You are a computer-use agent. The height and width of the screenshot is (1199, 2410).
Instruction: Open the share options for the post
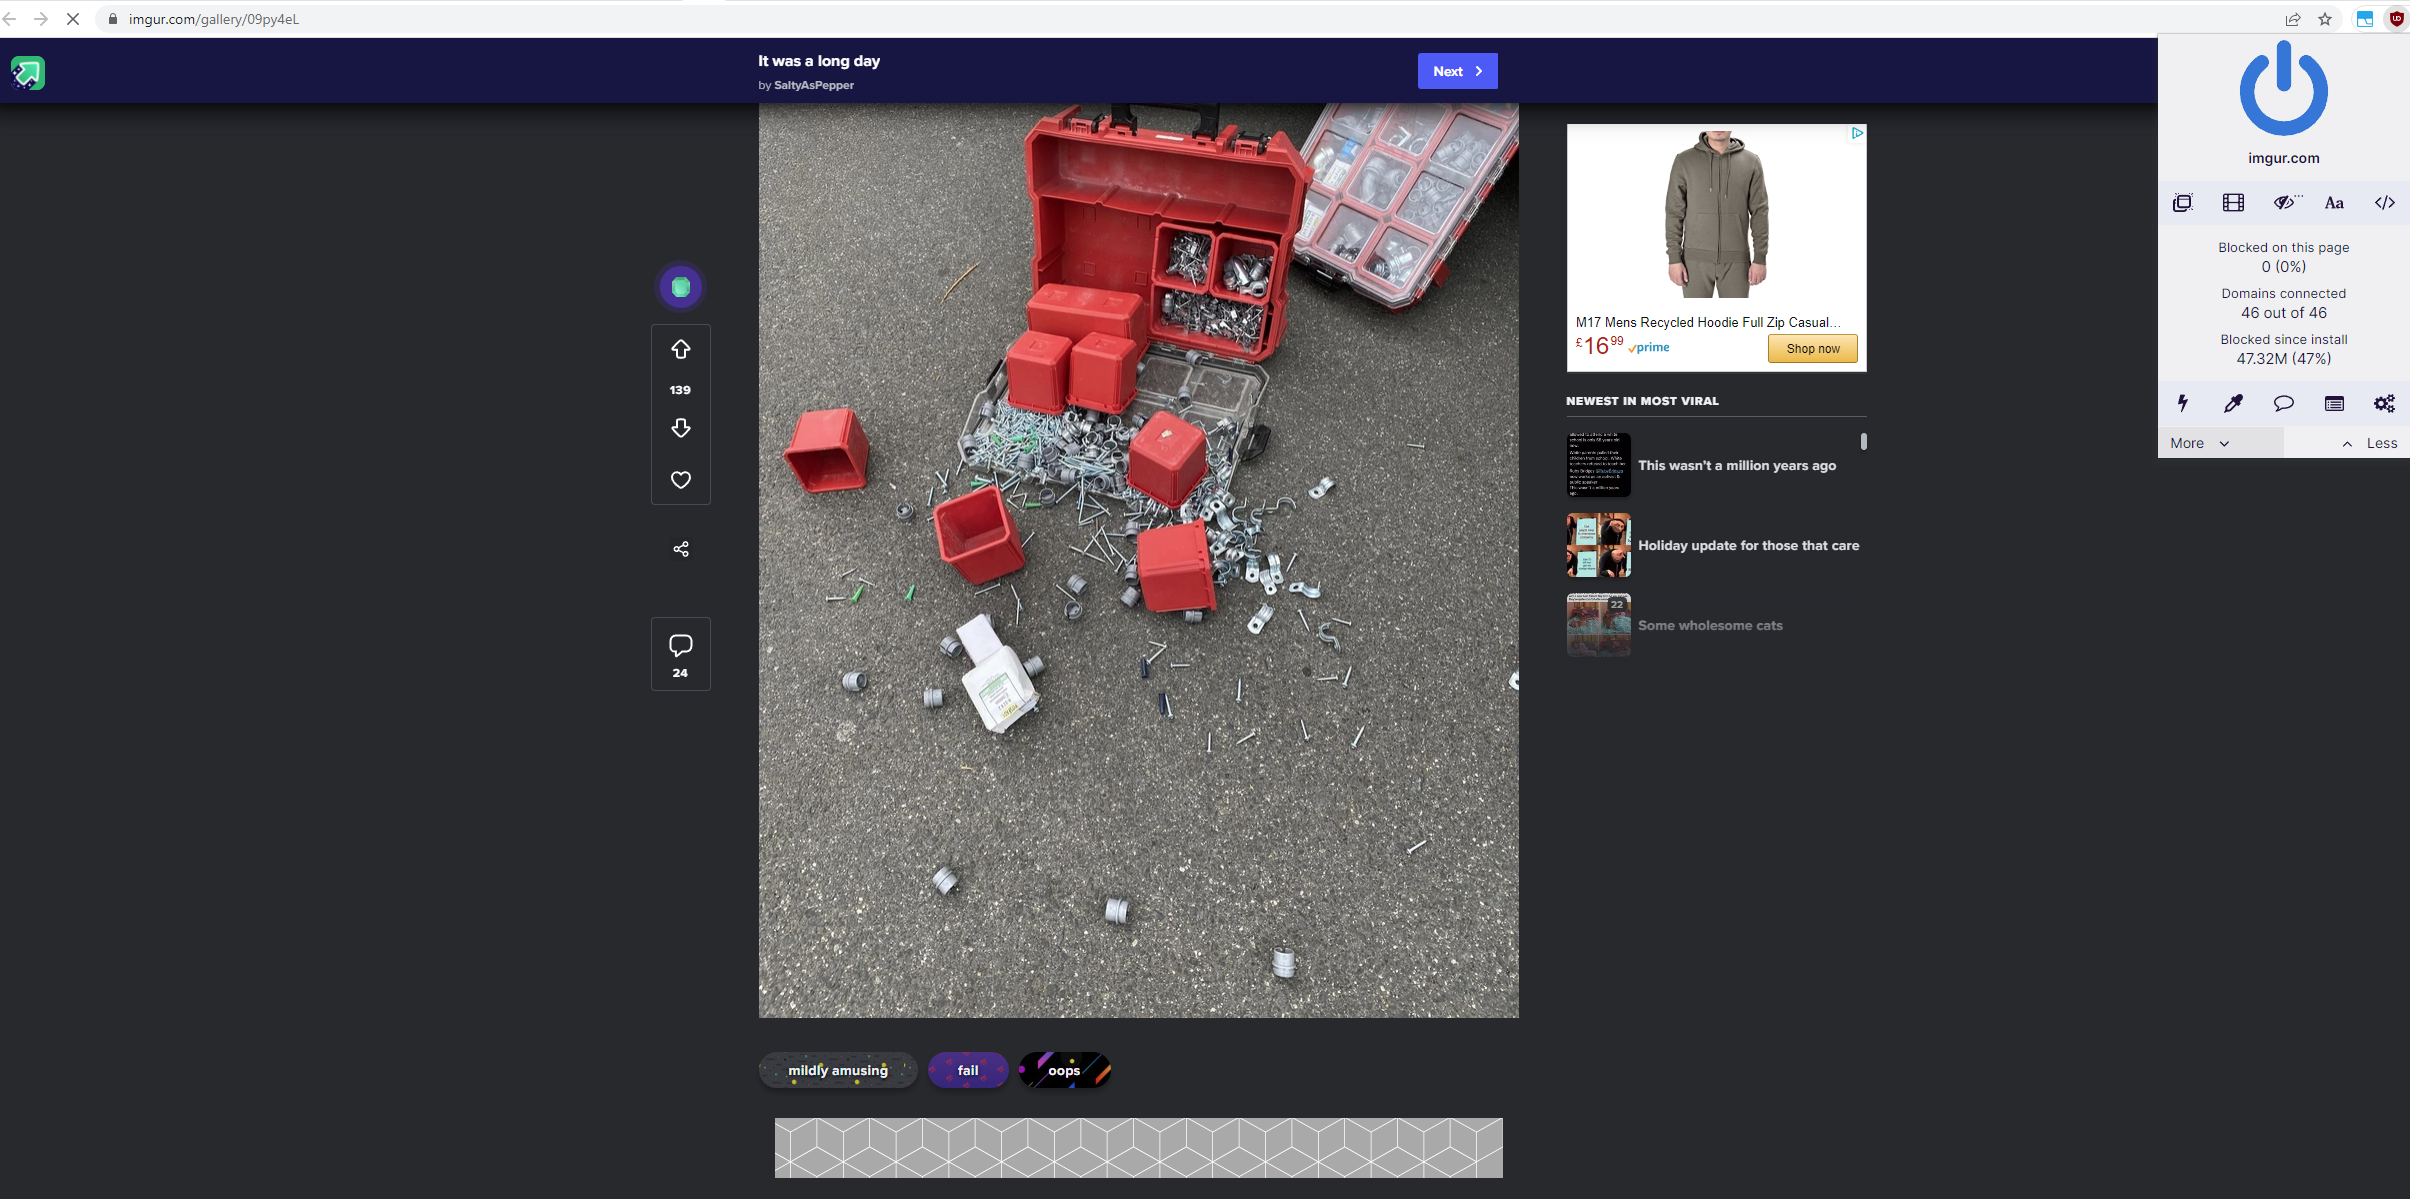coord(680,548)
